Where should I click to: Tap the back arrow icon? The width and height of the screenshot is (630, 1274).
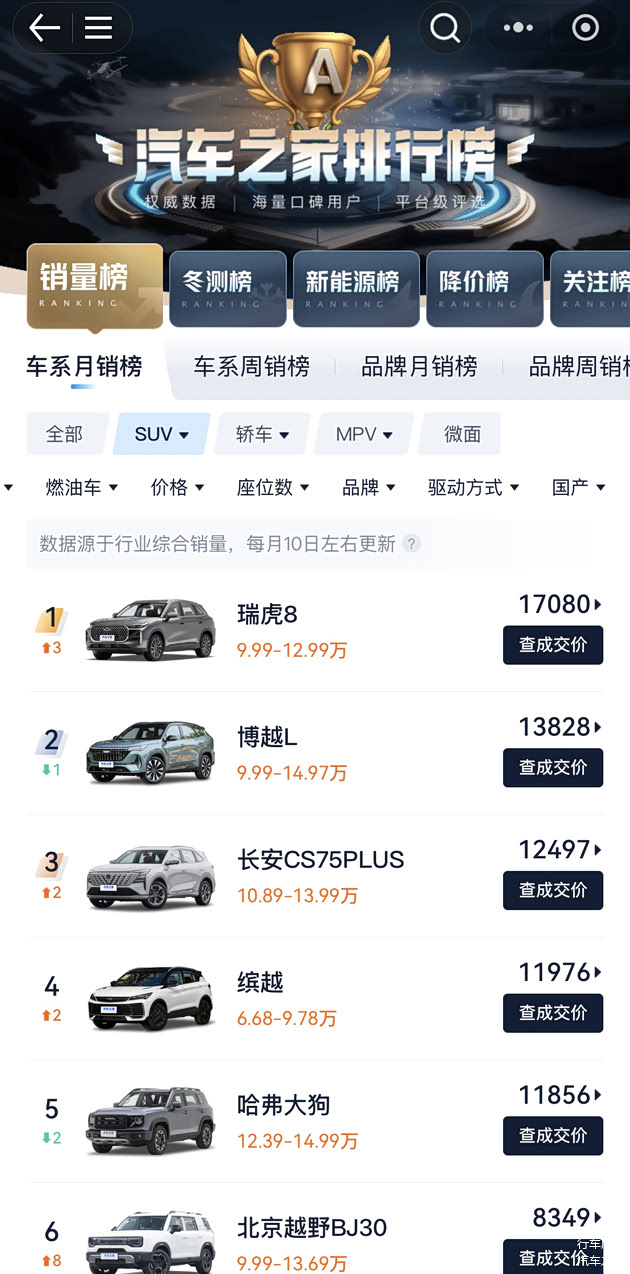(x=44, y=28)
